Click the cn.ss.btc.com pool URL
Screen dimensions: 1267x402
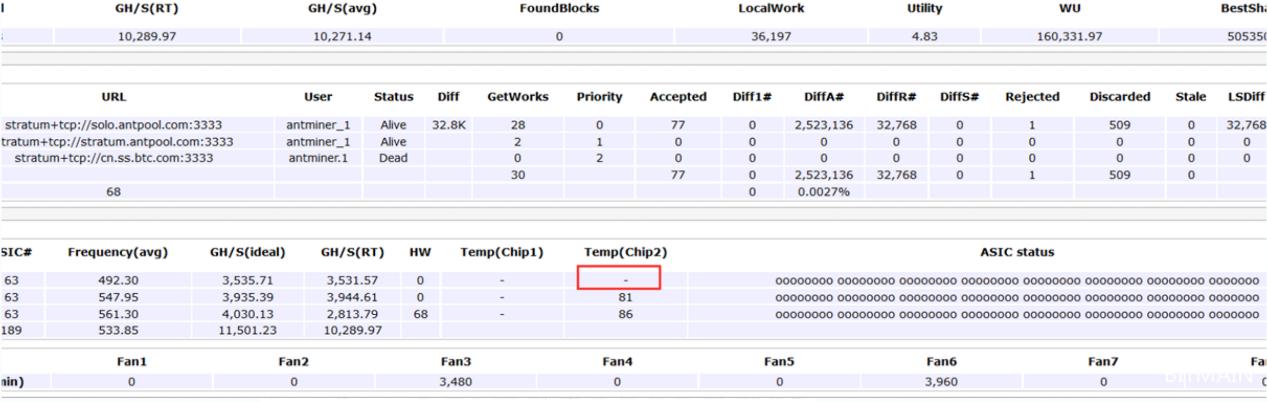click(113, 158)
